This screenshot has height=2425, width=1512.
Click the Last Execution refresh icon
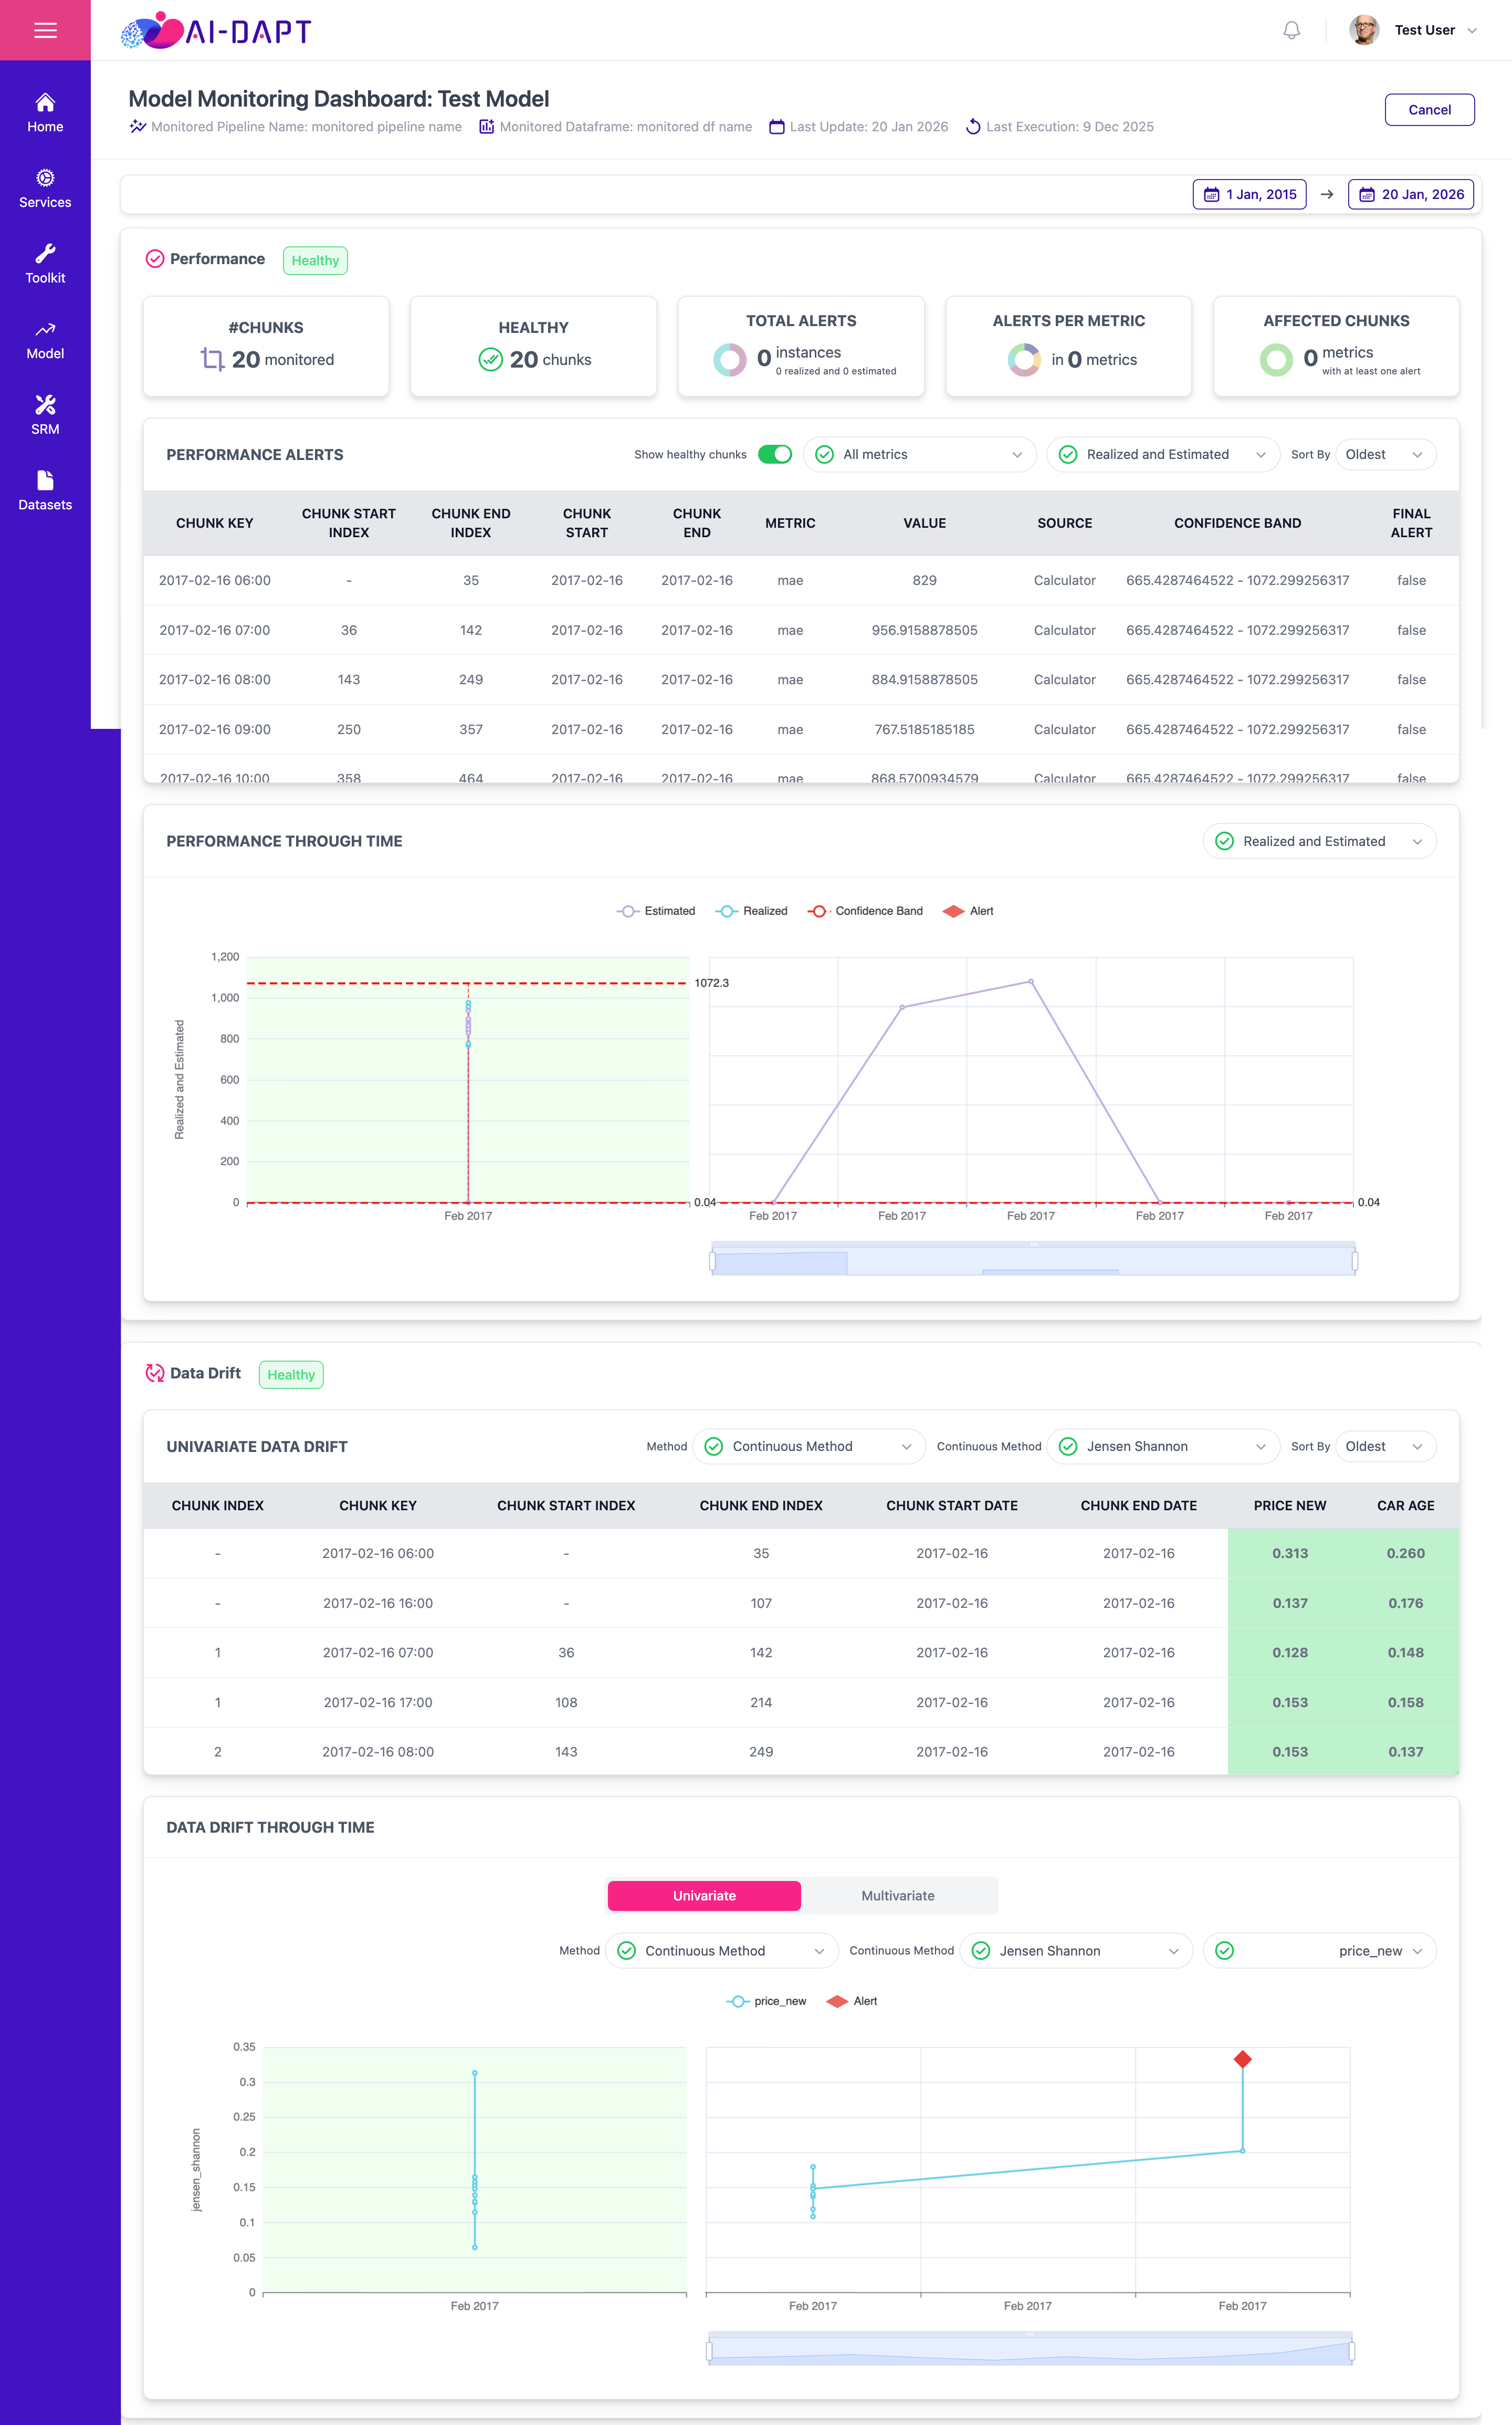tap(973, 126)
